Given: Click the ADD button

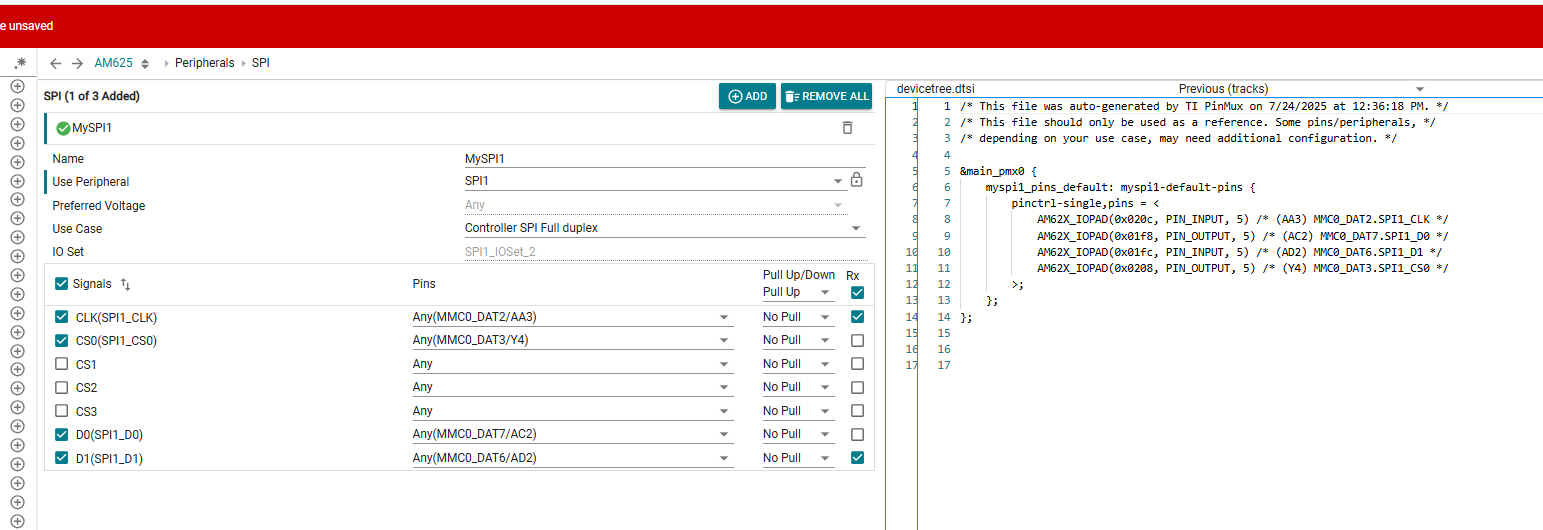Looking at the screenshot, I should tap(747, 96).
